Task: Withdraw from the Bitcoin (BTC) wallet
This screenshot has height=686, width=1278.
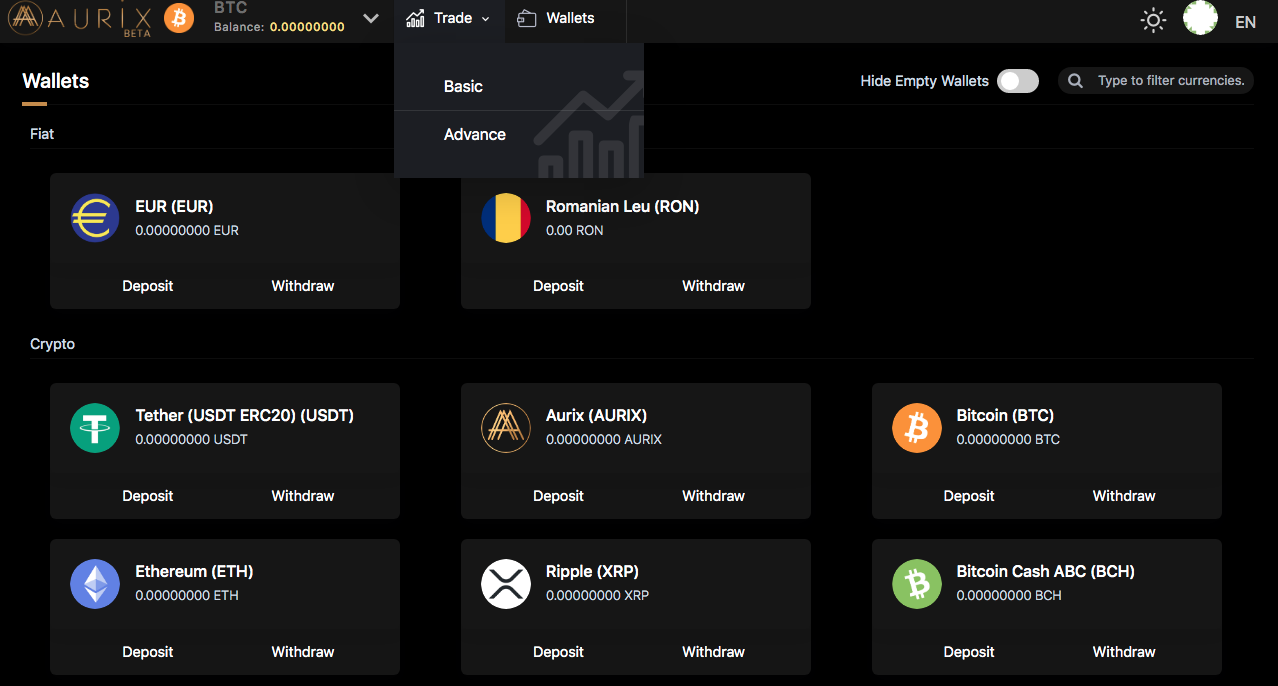Action: click(x=1124, y=496)
